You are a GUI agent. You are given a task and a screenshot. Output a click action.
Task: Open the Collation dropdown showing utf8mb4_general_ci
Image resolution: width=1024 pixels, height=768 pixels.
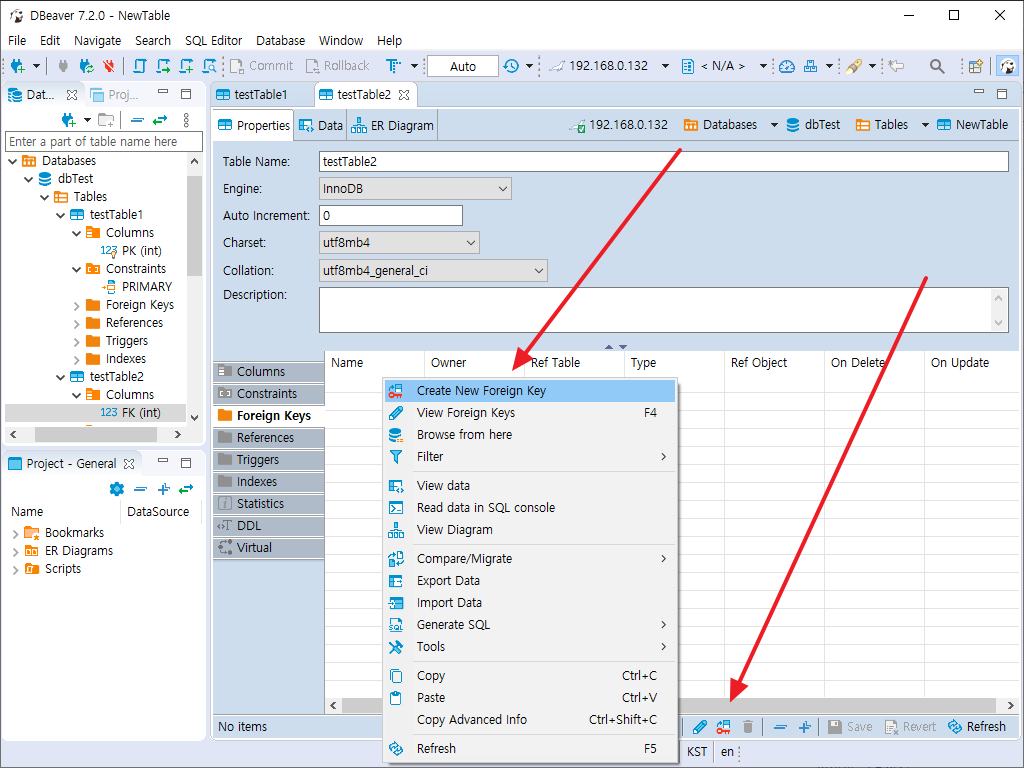pyautogui.click(x=433, y=270)
